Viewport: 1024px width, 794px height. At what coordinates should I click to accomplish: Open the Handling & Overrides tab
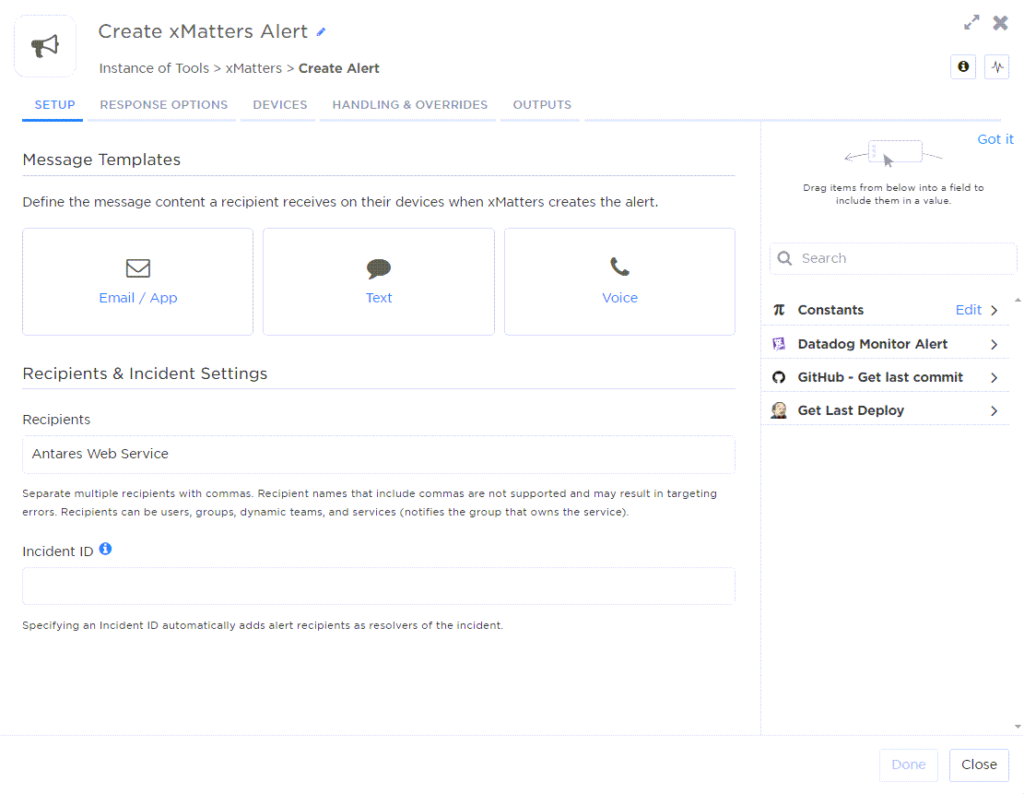pyautogui.click(x=407, y=105)
